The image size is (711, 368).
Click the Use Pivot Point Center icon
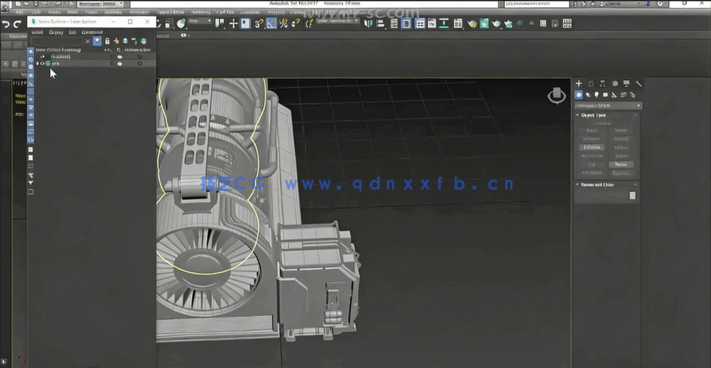pos(219,24)
